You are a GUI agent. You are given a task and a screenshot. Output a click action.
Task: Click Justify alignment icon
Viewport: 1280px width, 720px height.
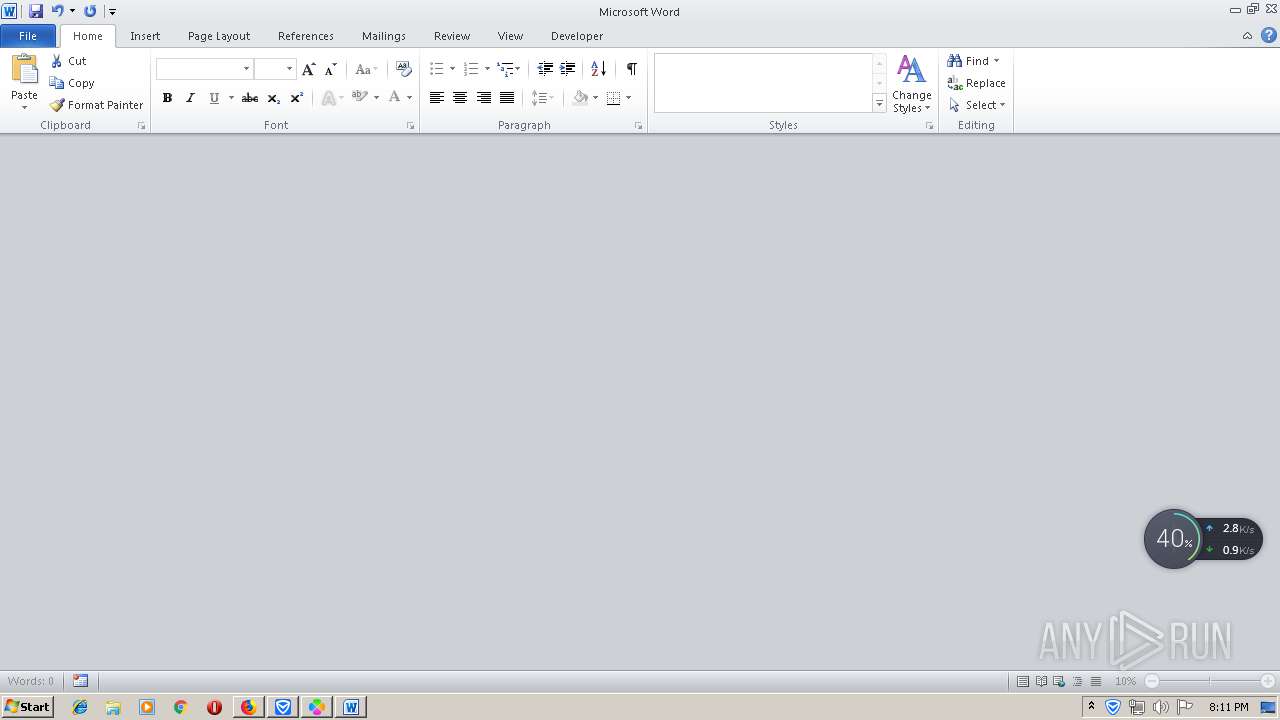click(x=507, y=98)
